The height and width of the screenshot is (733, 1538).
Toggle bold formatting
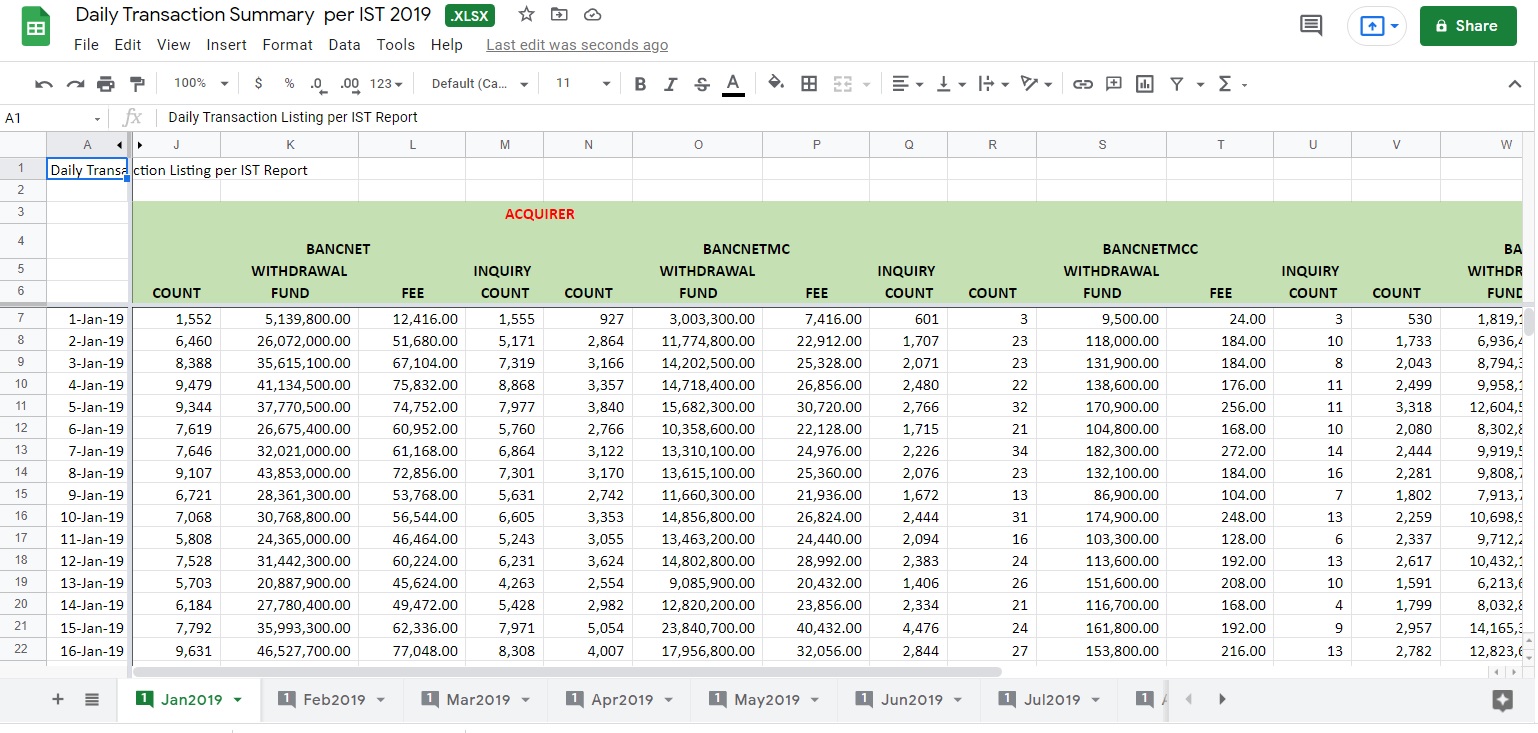click(x=640, y=84)
